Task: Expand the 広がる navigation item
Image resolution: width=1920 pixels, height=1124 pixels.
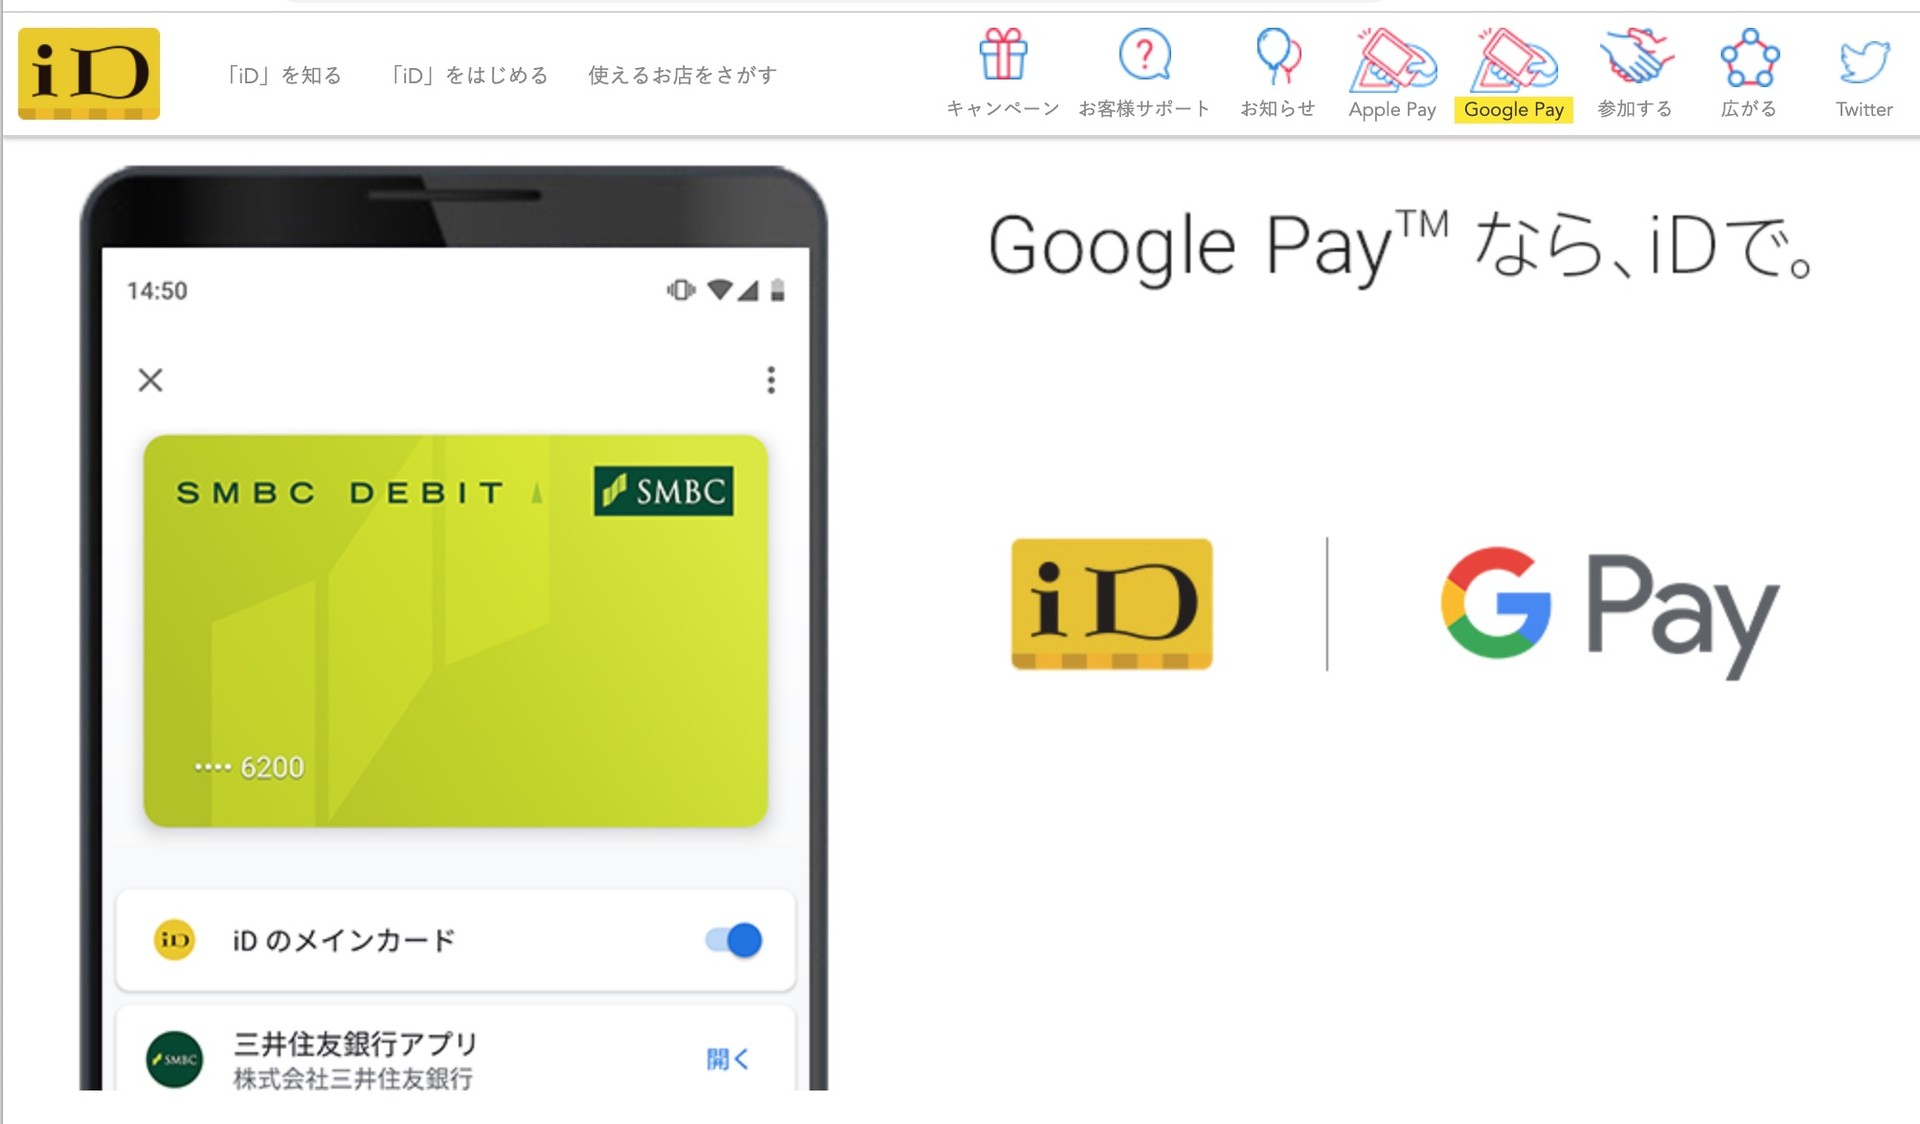Action: point(1747,75)
